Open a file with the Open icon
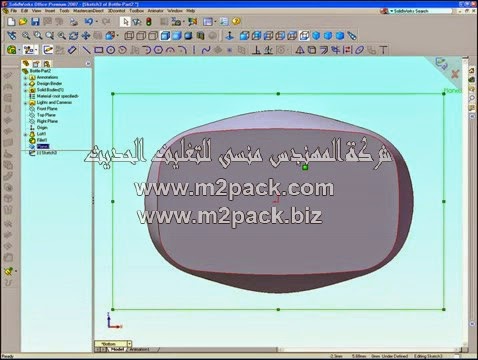This screenshot has height=360, width=478. coord(23,22)
